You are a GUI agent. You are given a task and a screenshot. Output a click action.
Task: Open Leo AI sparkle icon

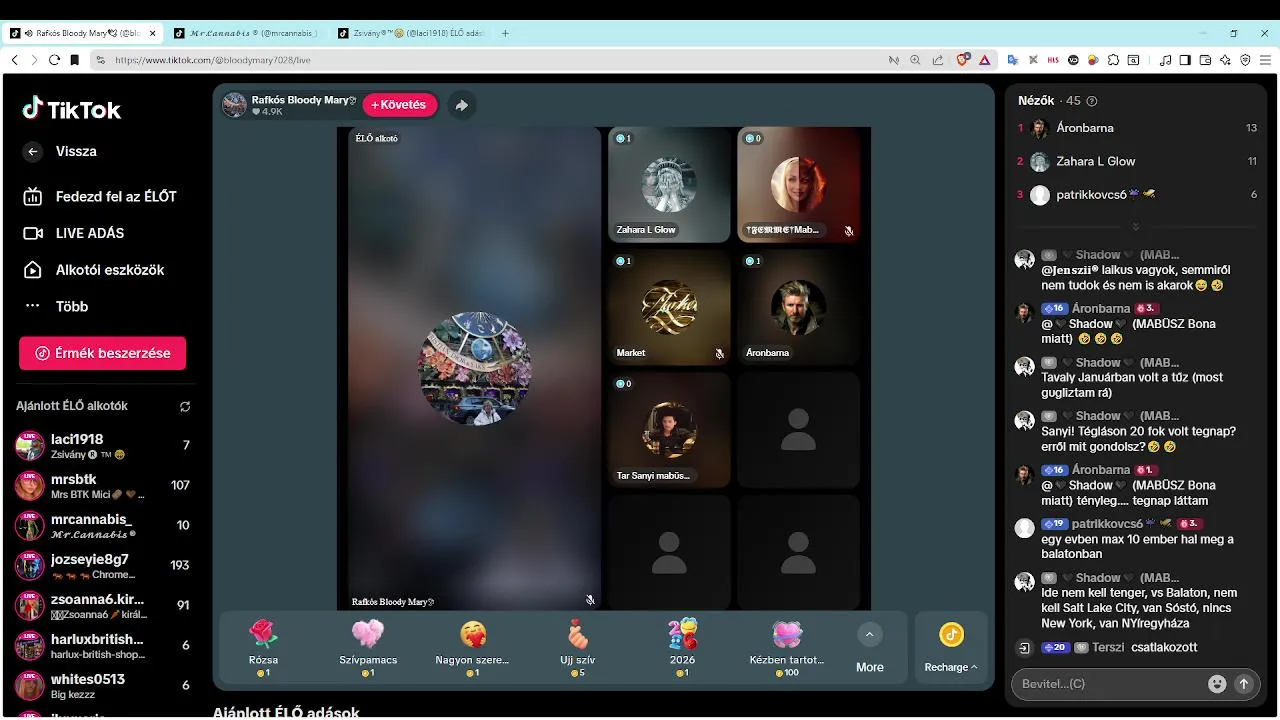[x=1225, y=60]
